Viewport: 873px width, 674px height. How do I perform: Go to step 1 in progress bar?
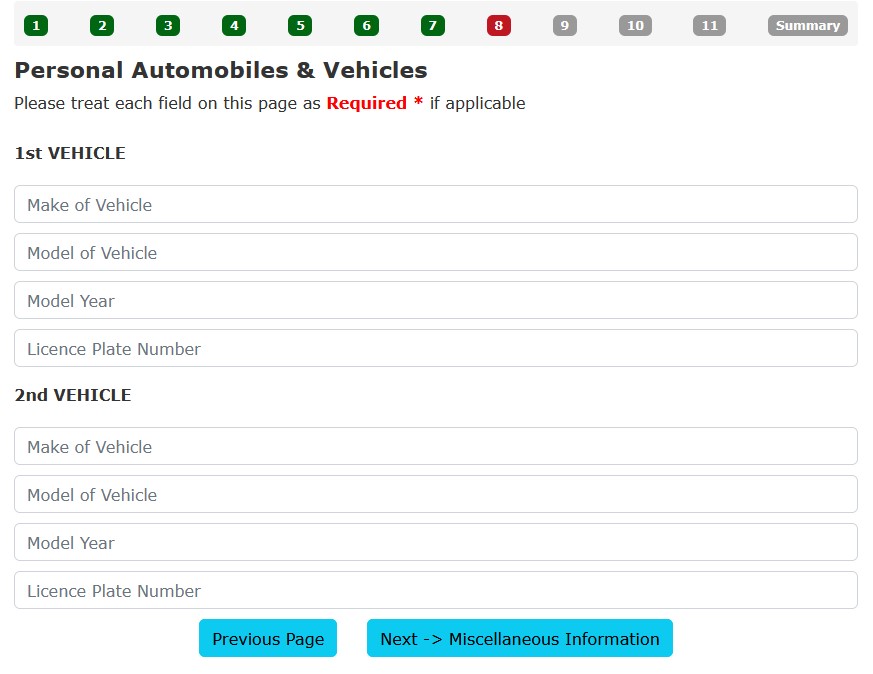[x=36, y=26]
